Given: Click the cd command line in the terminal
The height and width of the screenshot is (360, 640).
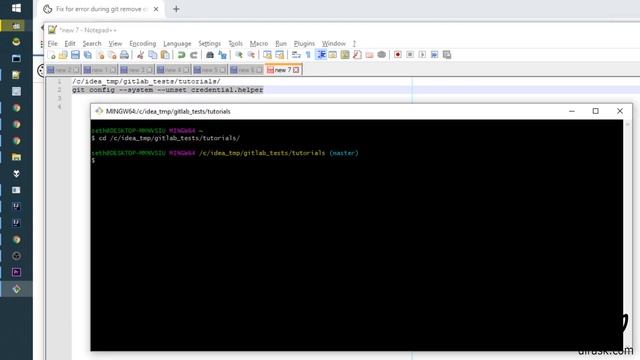Looking at the screenshot, I should click(x=166, y=138).
